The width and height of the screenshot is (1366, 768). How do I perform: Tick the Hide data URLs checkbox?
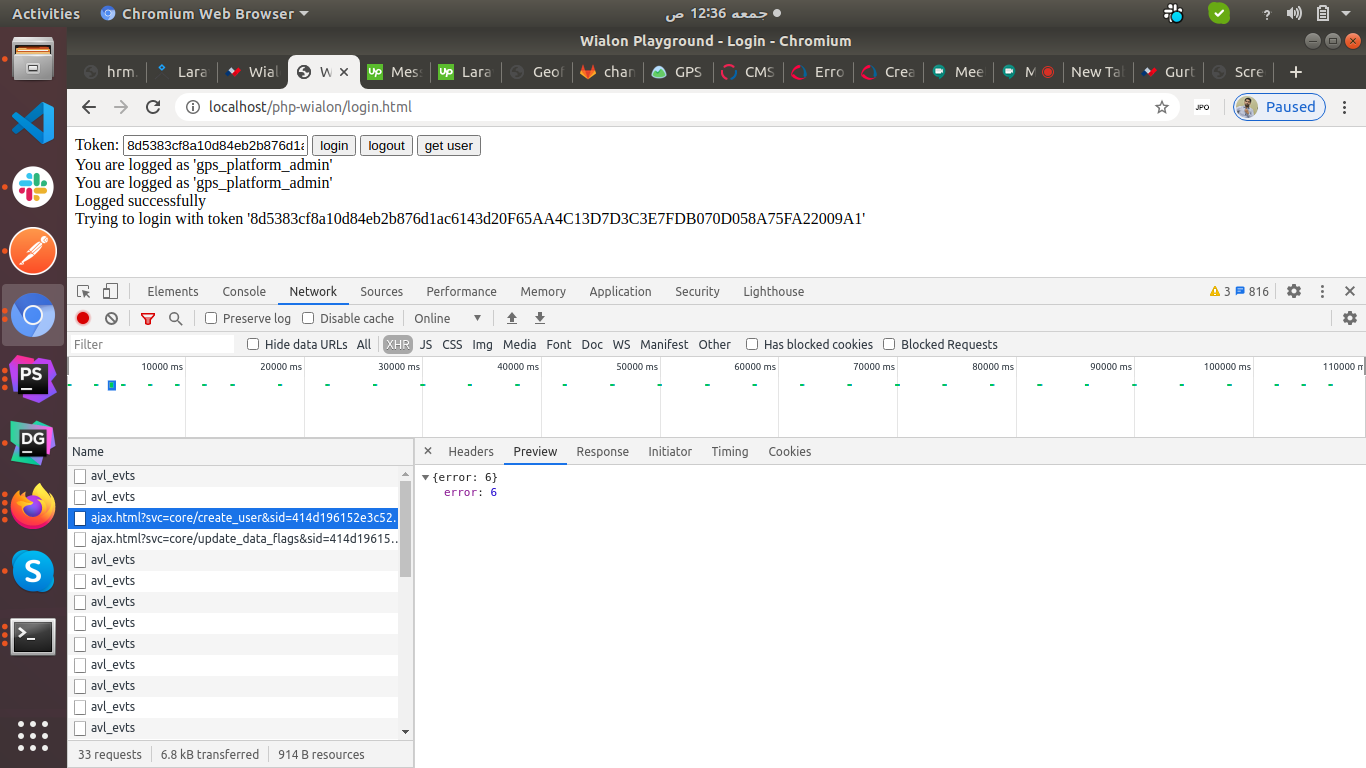tap(254, 344)
